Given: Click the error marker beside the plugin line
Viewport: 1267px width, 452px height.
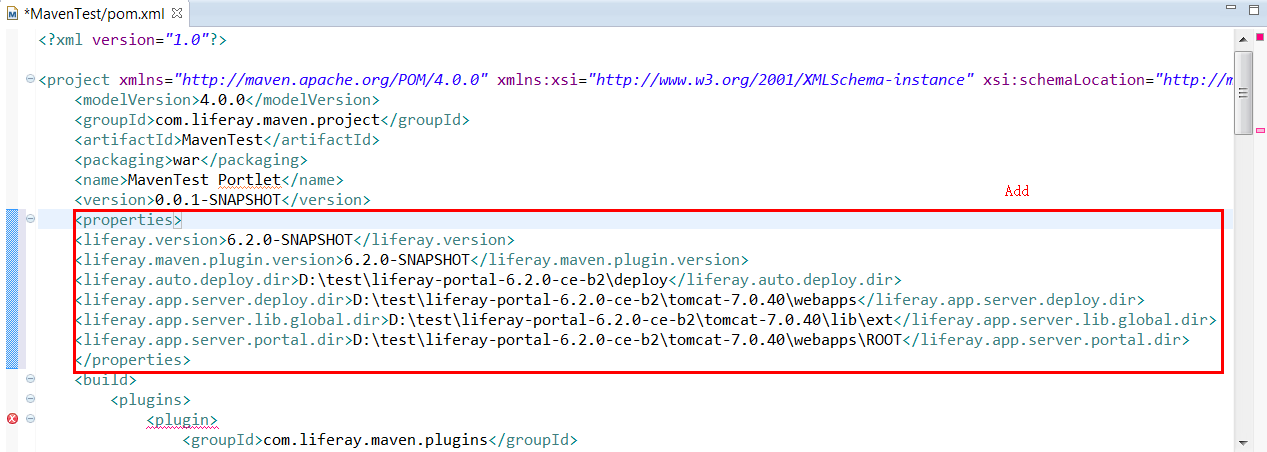Looking at the screenshot, I should (x=12, y=420).
